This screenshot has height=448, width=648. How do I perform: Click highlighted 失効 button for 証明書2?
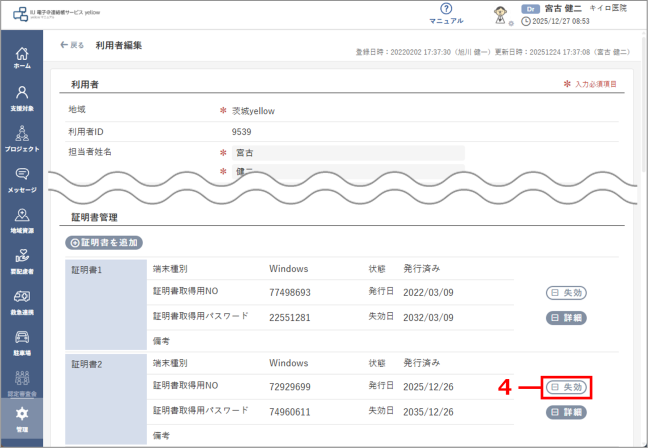point(566,387)
